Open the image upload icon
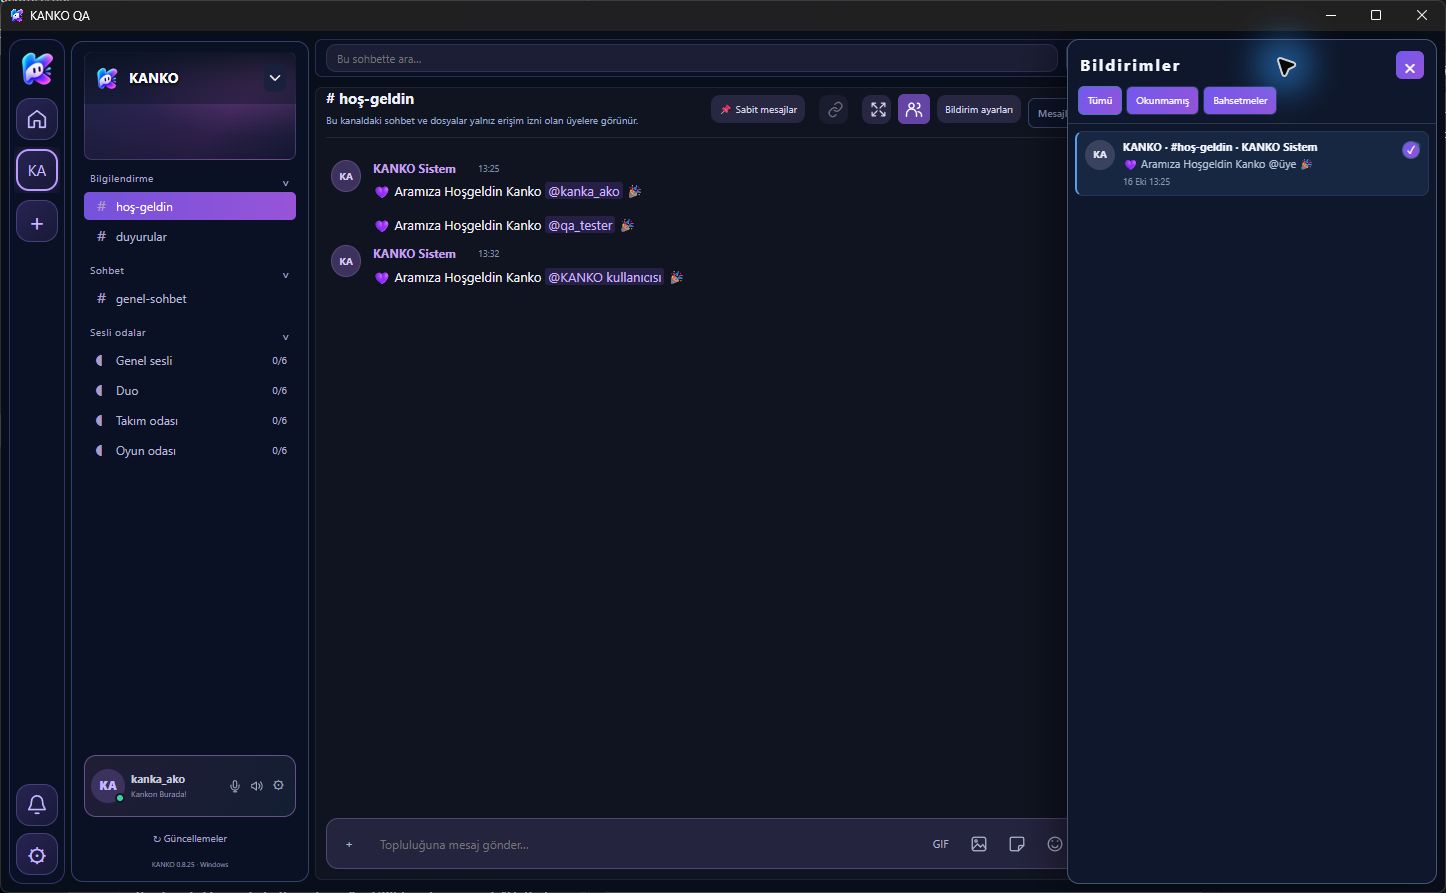 click(979, 845)
